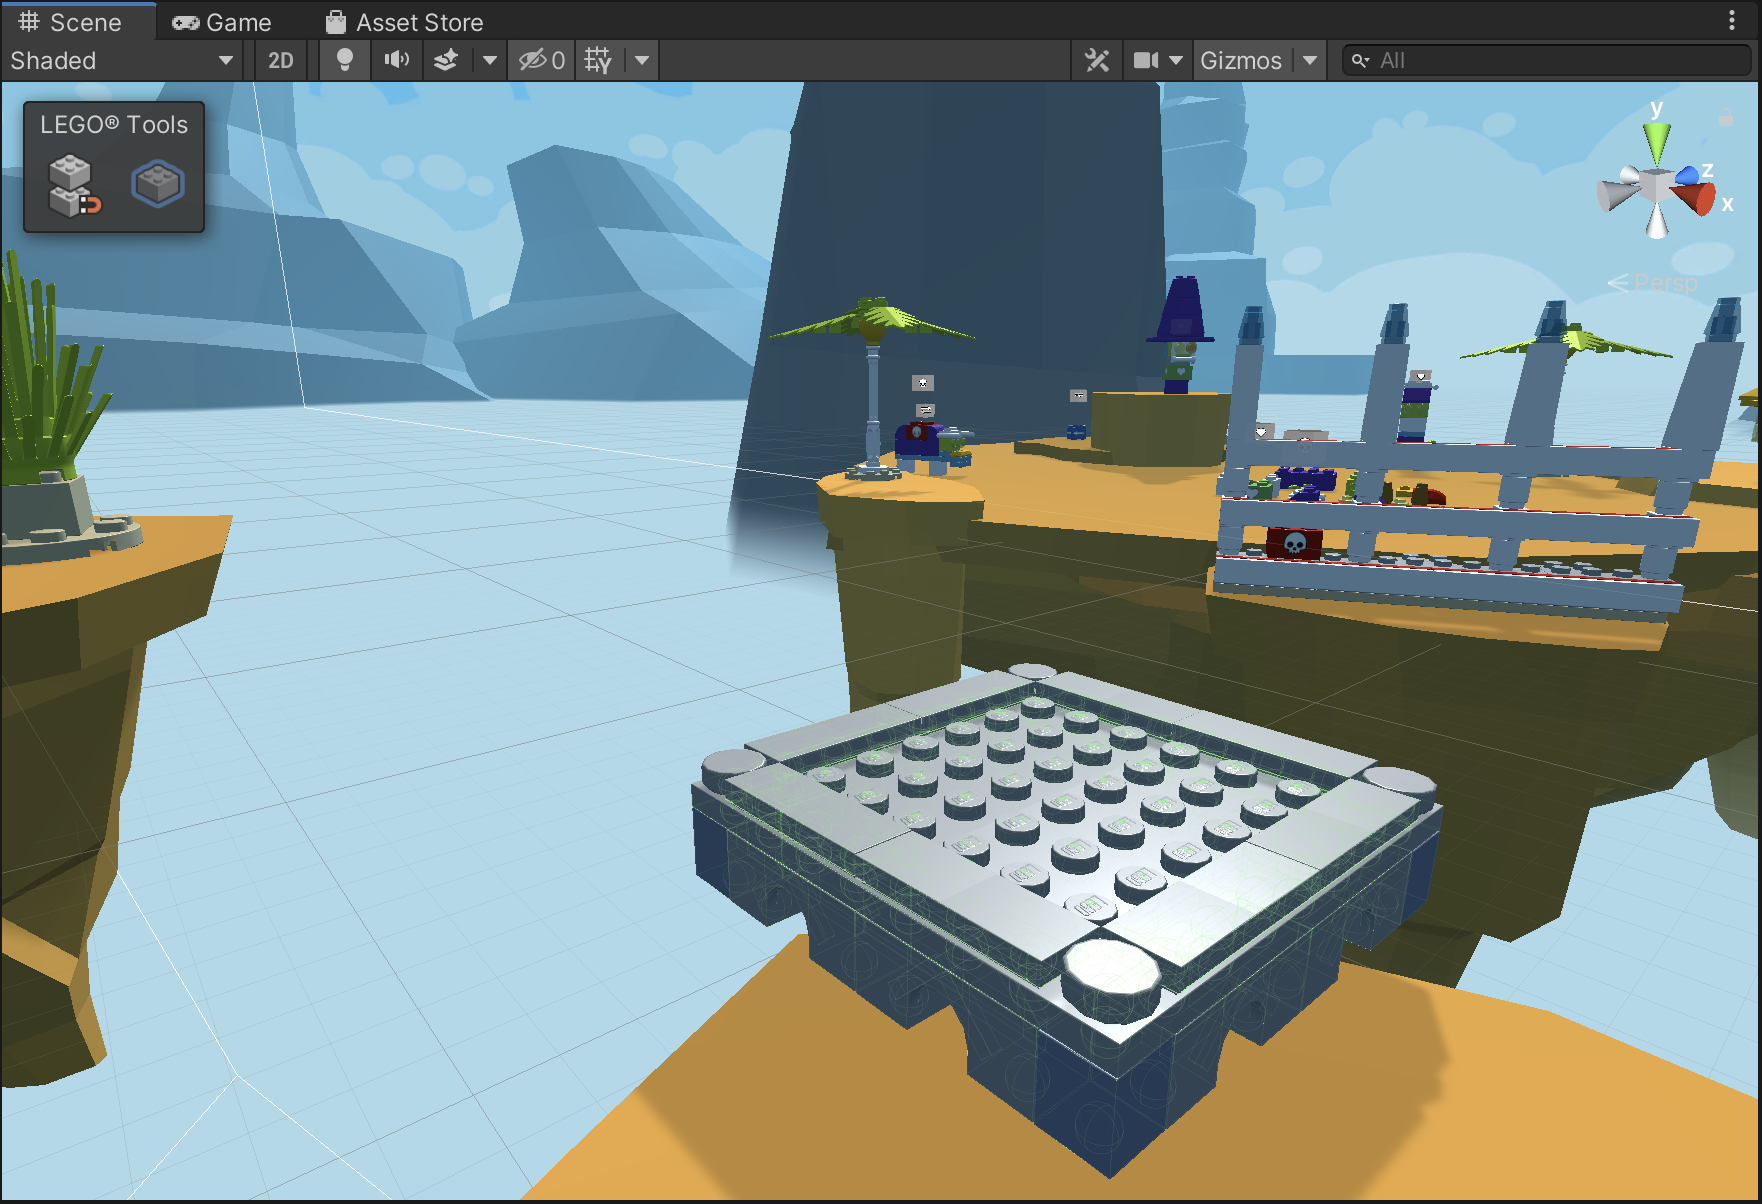1762x1204 pixels.
Task: Switch to the Game tab
Action: [x=222, y=22]
